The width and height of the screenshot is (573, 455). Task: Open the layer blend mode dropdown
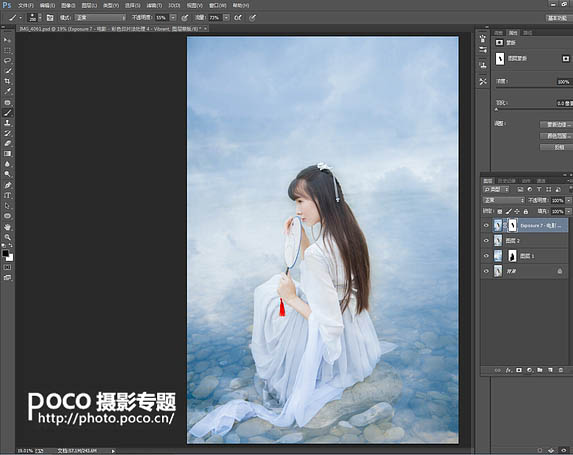click(504, 200)
